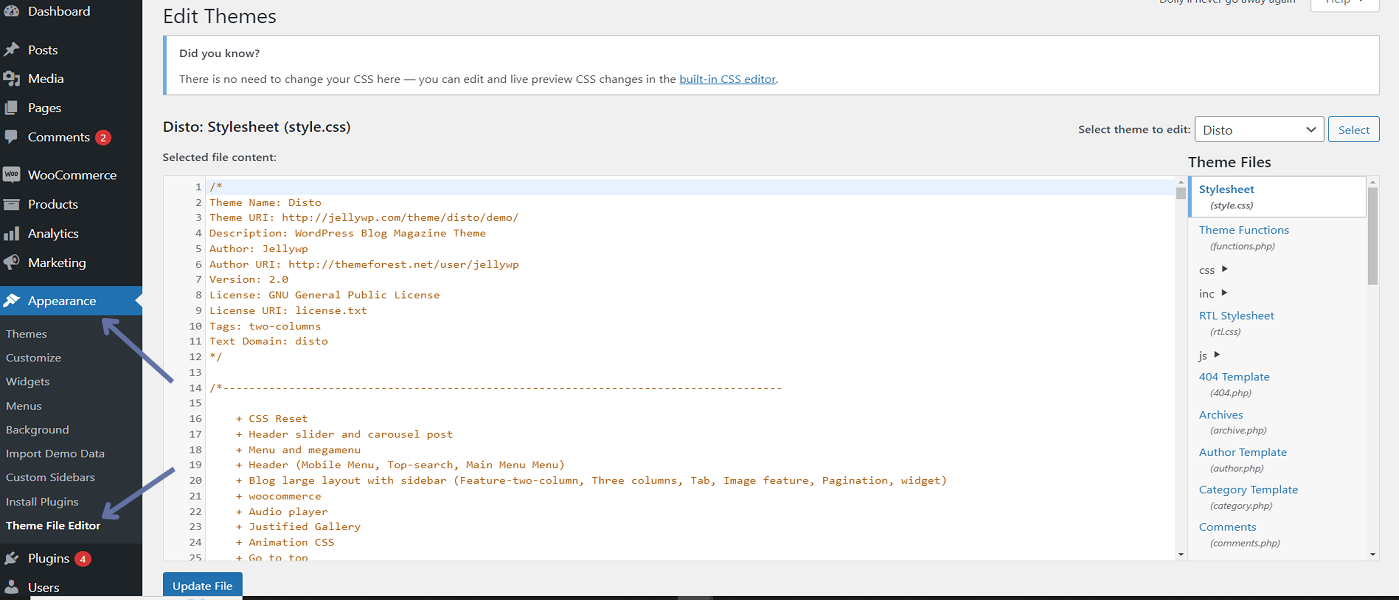1399x600 pixels.
Task: Click the Users person icon
Action: point(12,587)
